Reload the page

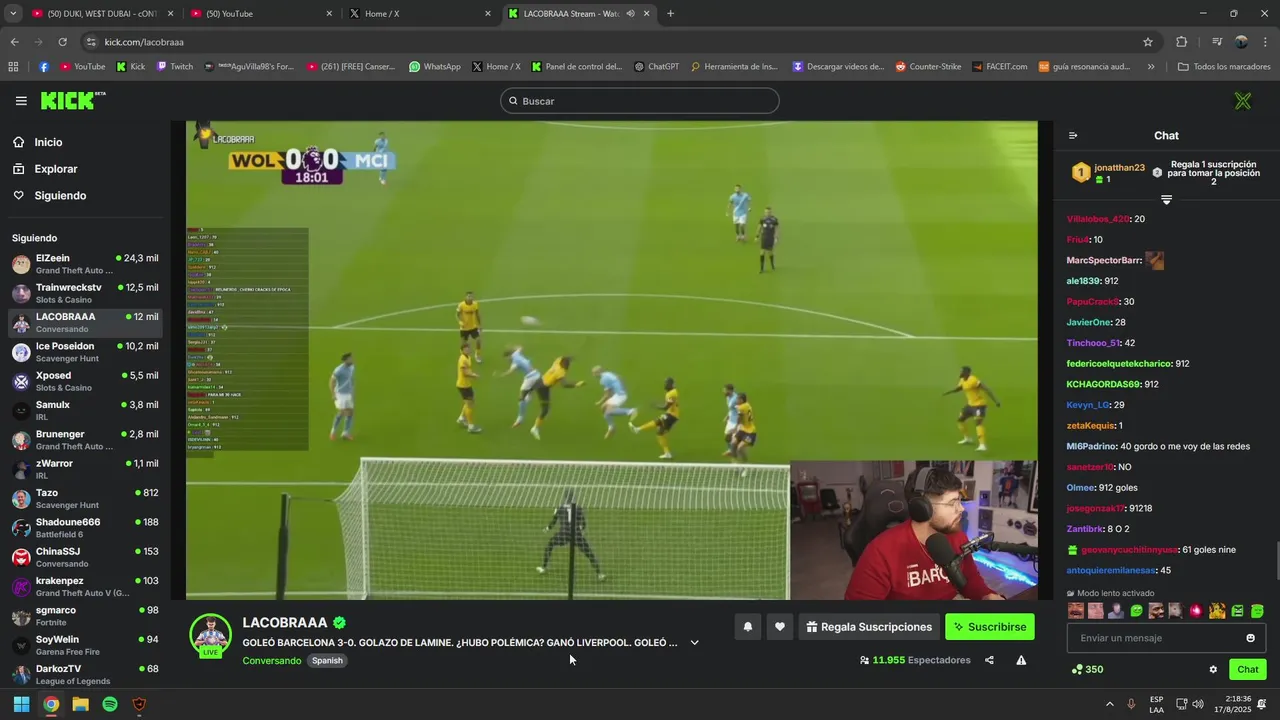tap(62, 42)
